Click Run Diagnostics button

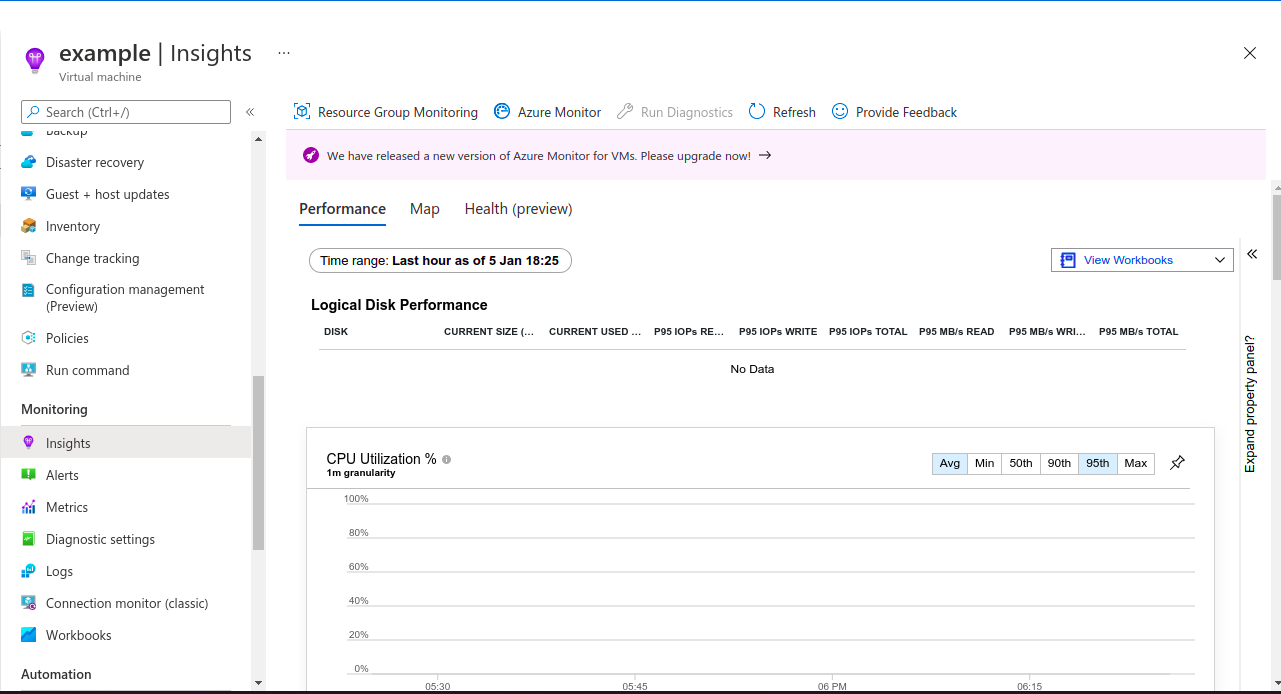675,112
